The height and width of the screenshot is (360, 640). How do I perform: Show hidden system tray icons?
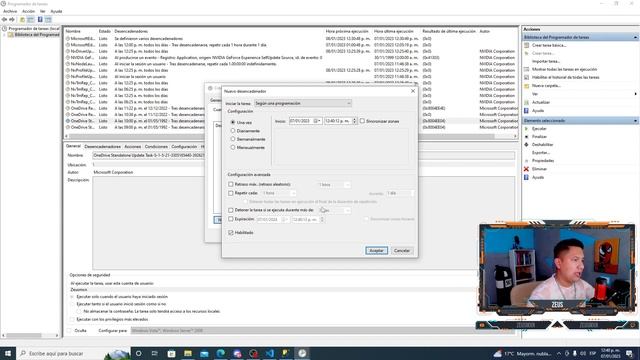559,353
